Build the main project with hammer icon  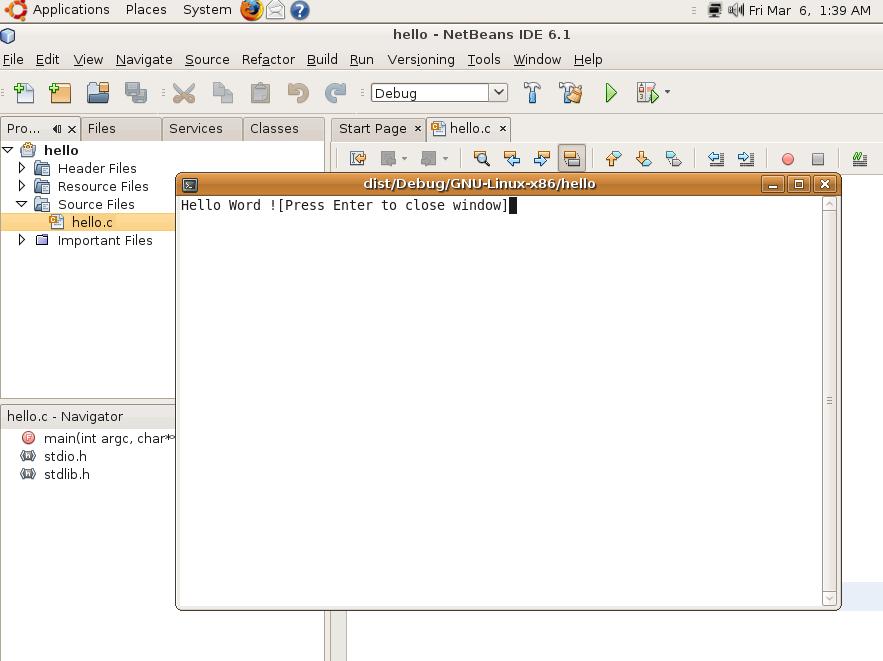[x=532, y=93]
